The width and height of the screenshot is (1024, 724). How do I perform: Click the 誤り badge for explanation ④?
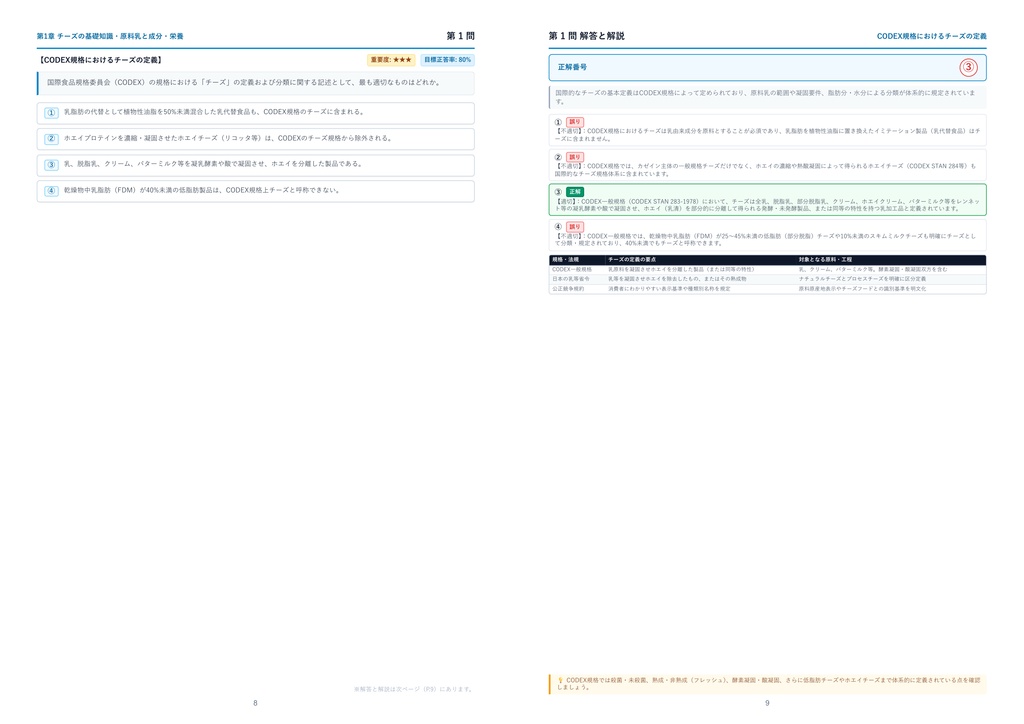click(575, 227)
